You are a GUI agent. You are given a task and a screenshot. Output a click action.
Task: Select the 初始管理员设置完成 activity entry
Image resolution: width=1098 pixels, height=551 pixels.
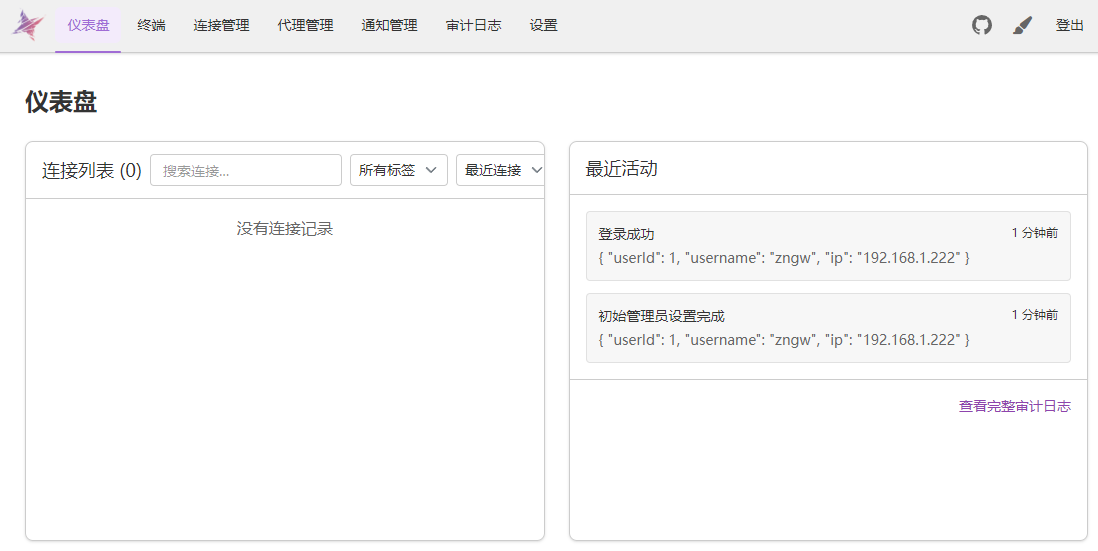click(827, 328)
